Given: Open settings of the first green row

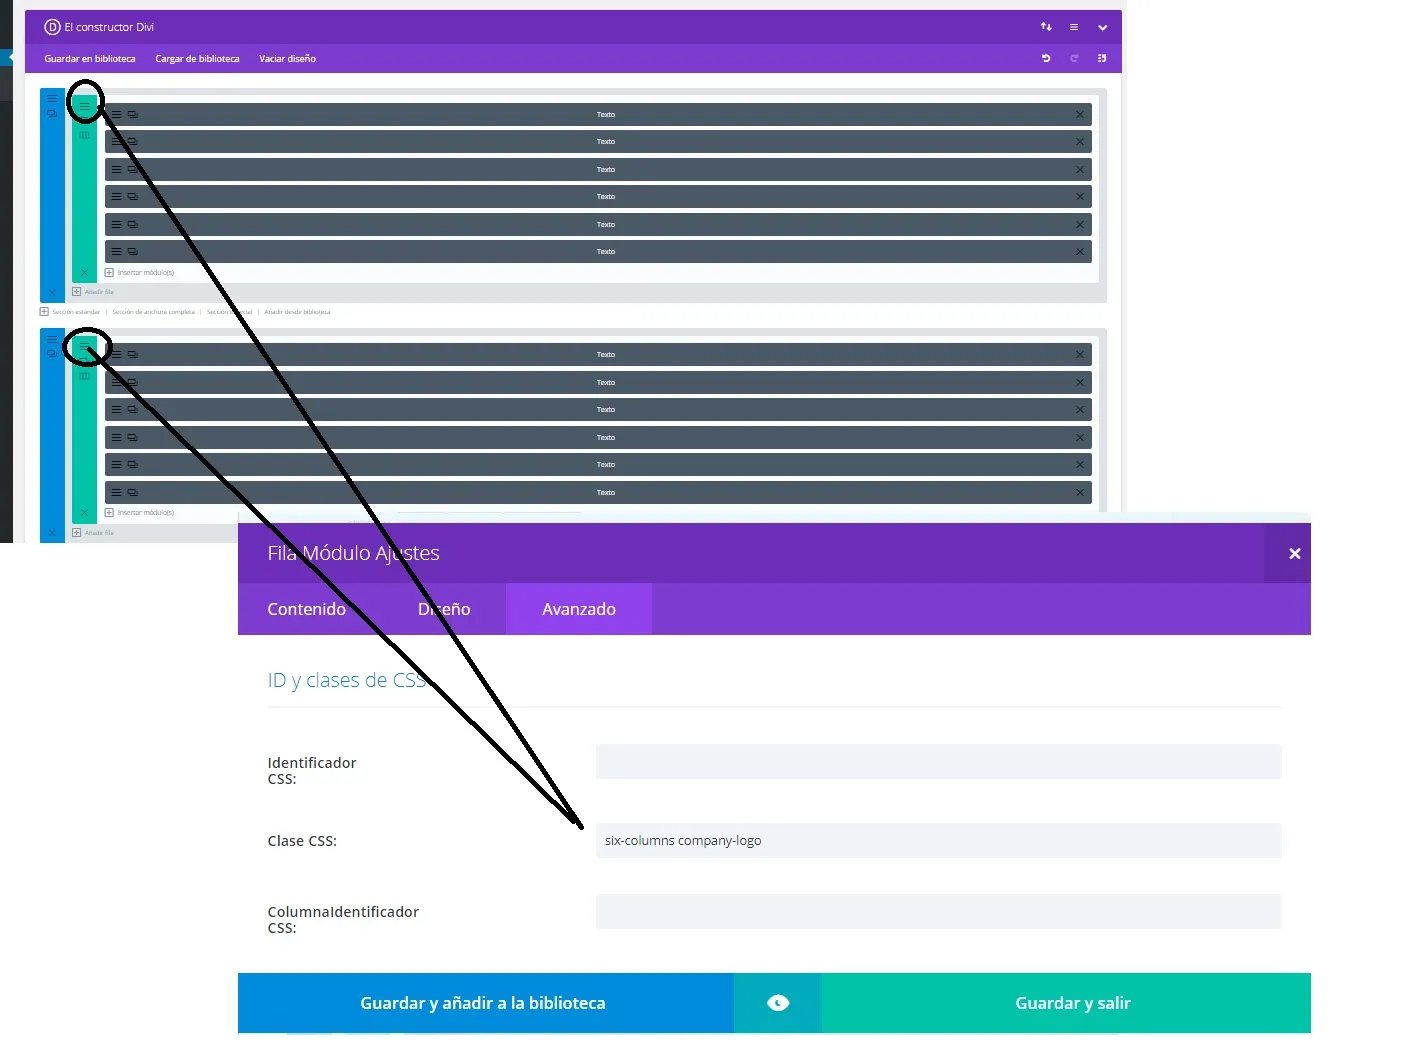Looking at the screenshot, I should [85, 105].
